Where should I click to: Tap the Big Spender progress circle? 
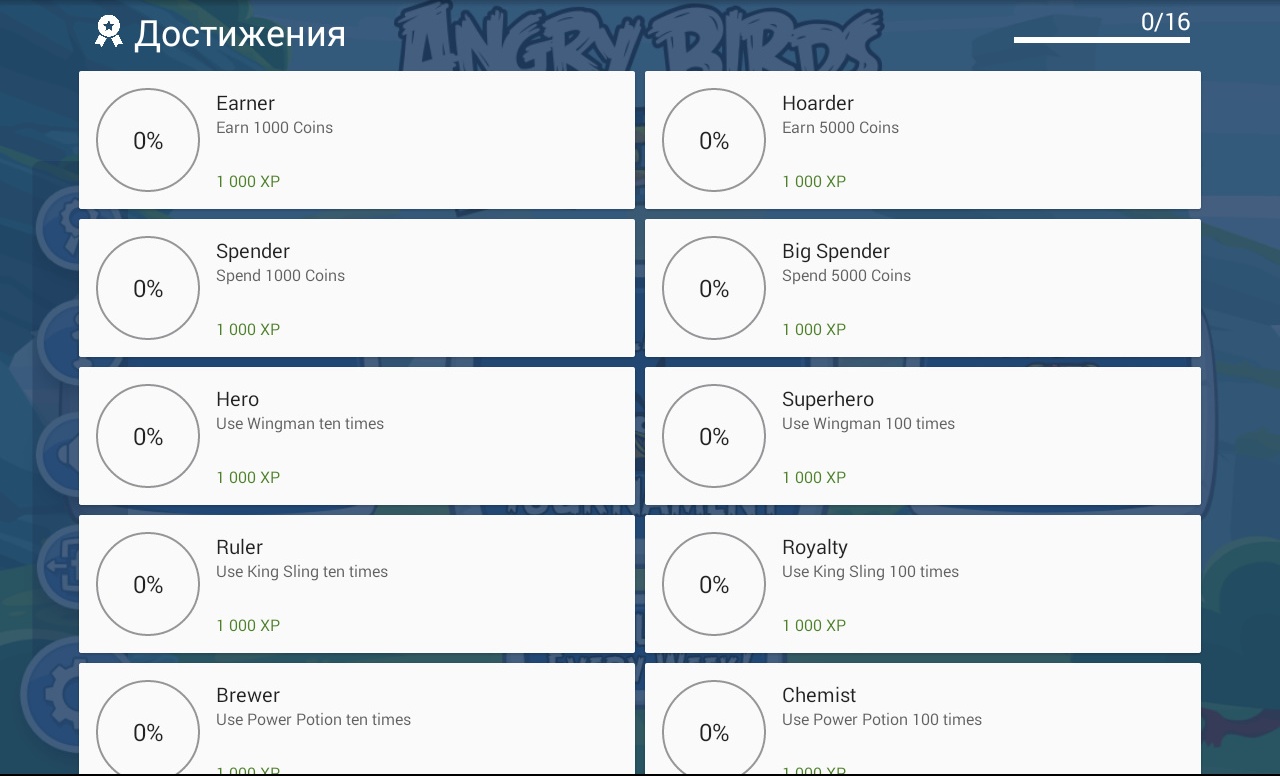click(714, 288)
